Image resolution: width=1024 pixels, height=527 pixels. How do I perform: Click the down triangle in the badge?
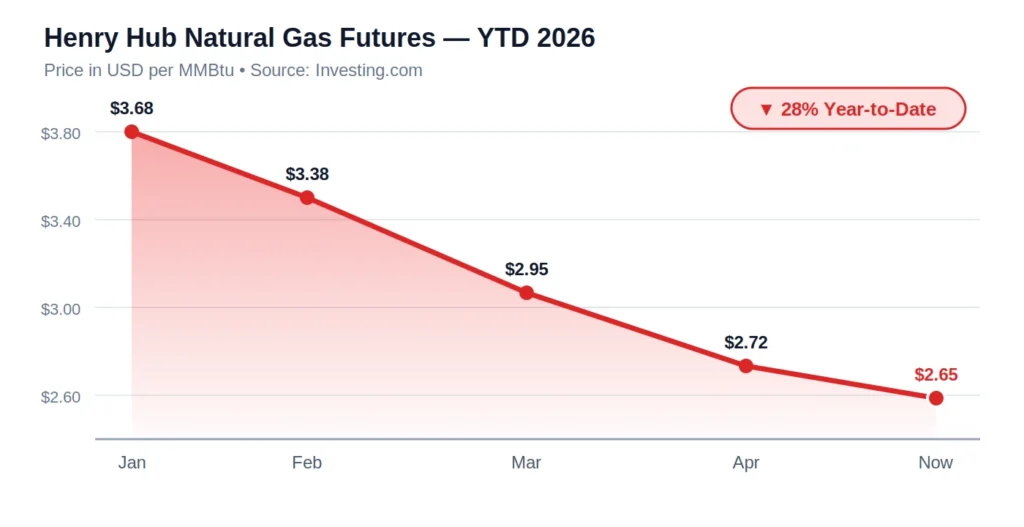[x=766, y=109]
